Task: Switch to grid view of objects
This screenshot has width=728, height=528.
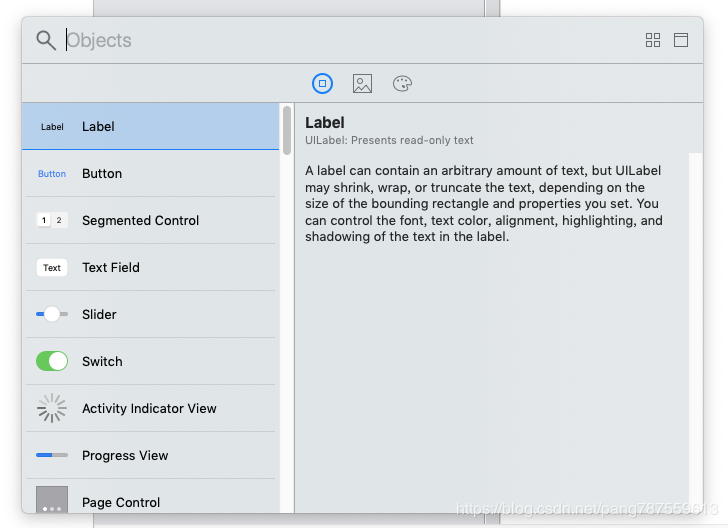Action: click(652, 40)
